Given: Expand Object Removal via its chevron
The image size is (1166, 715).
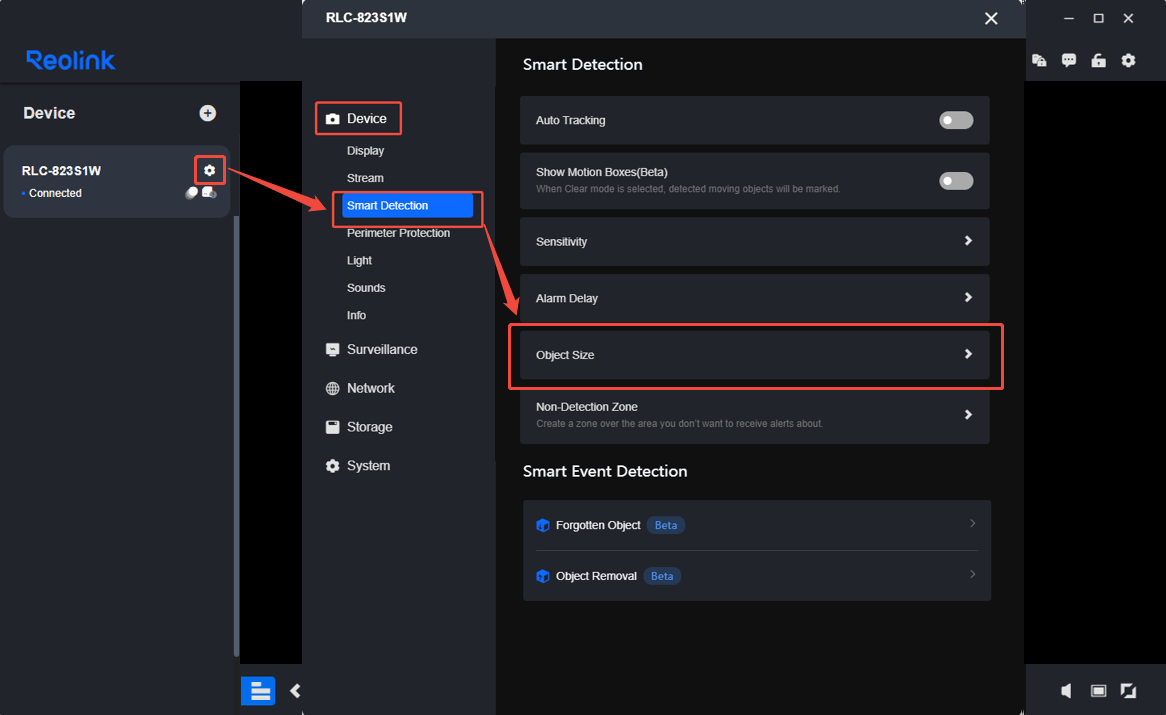Looking at the screenshot, I should click(973, 575).
